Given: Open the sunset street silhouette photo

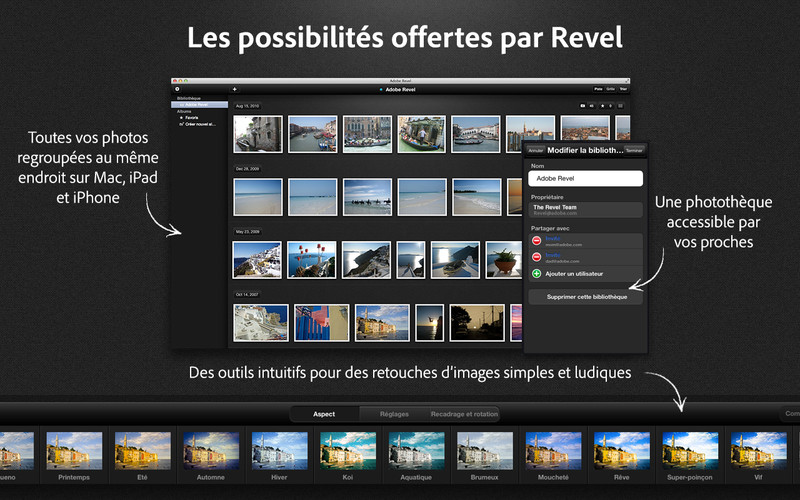Looking at the screenshot, I should point(477,323).
